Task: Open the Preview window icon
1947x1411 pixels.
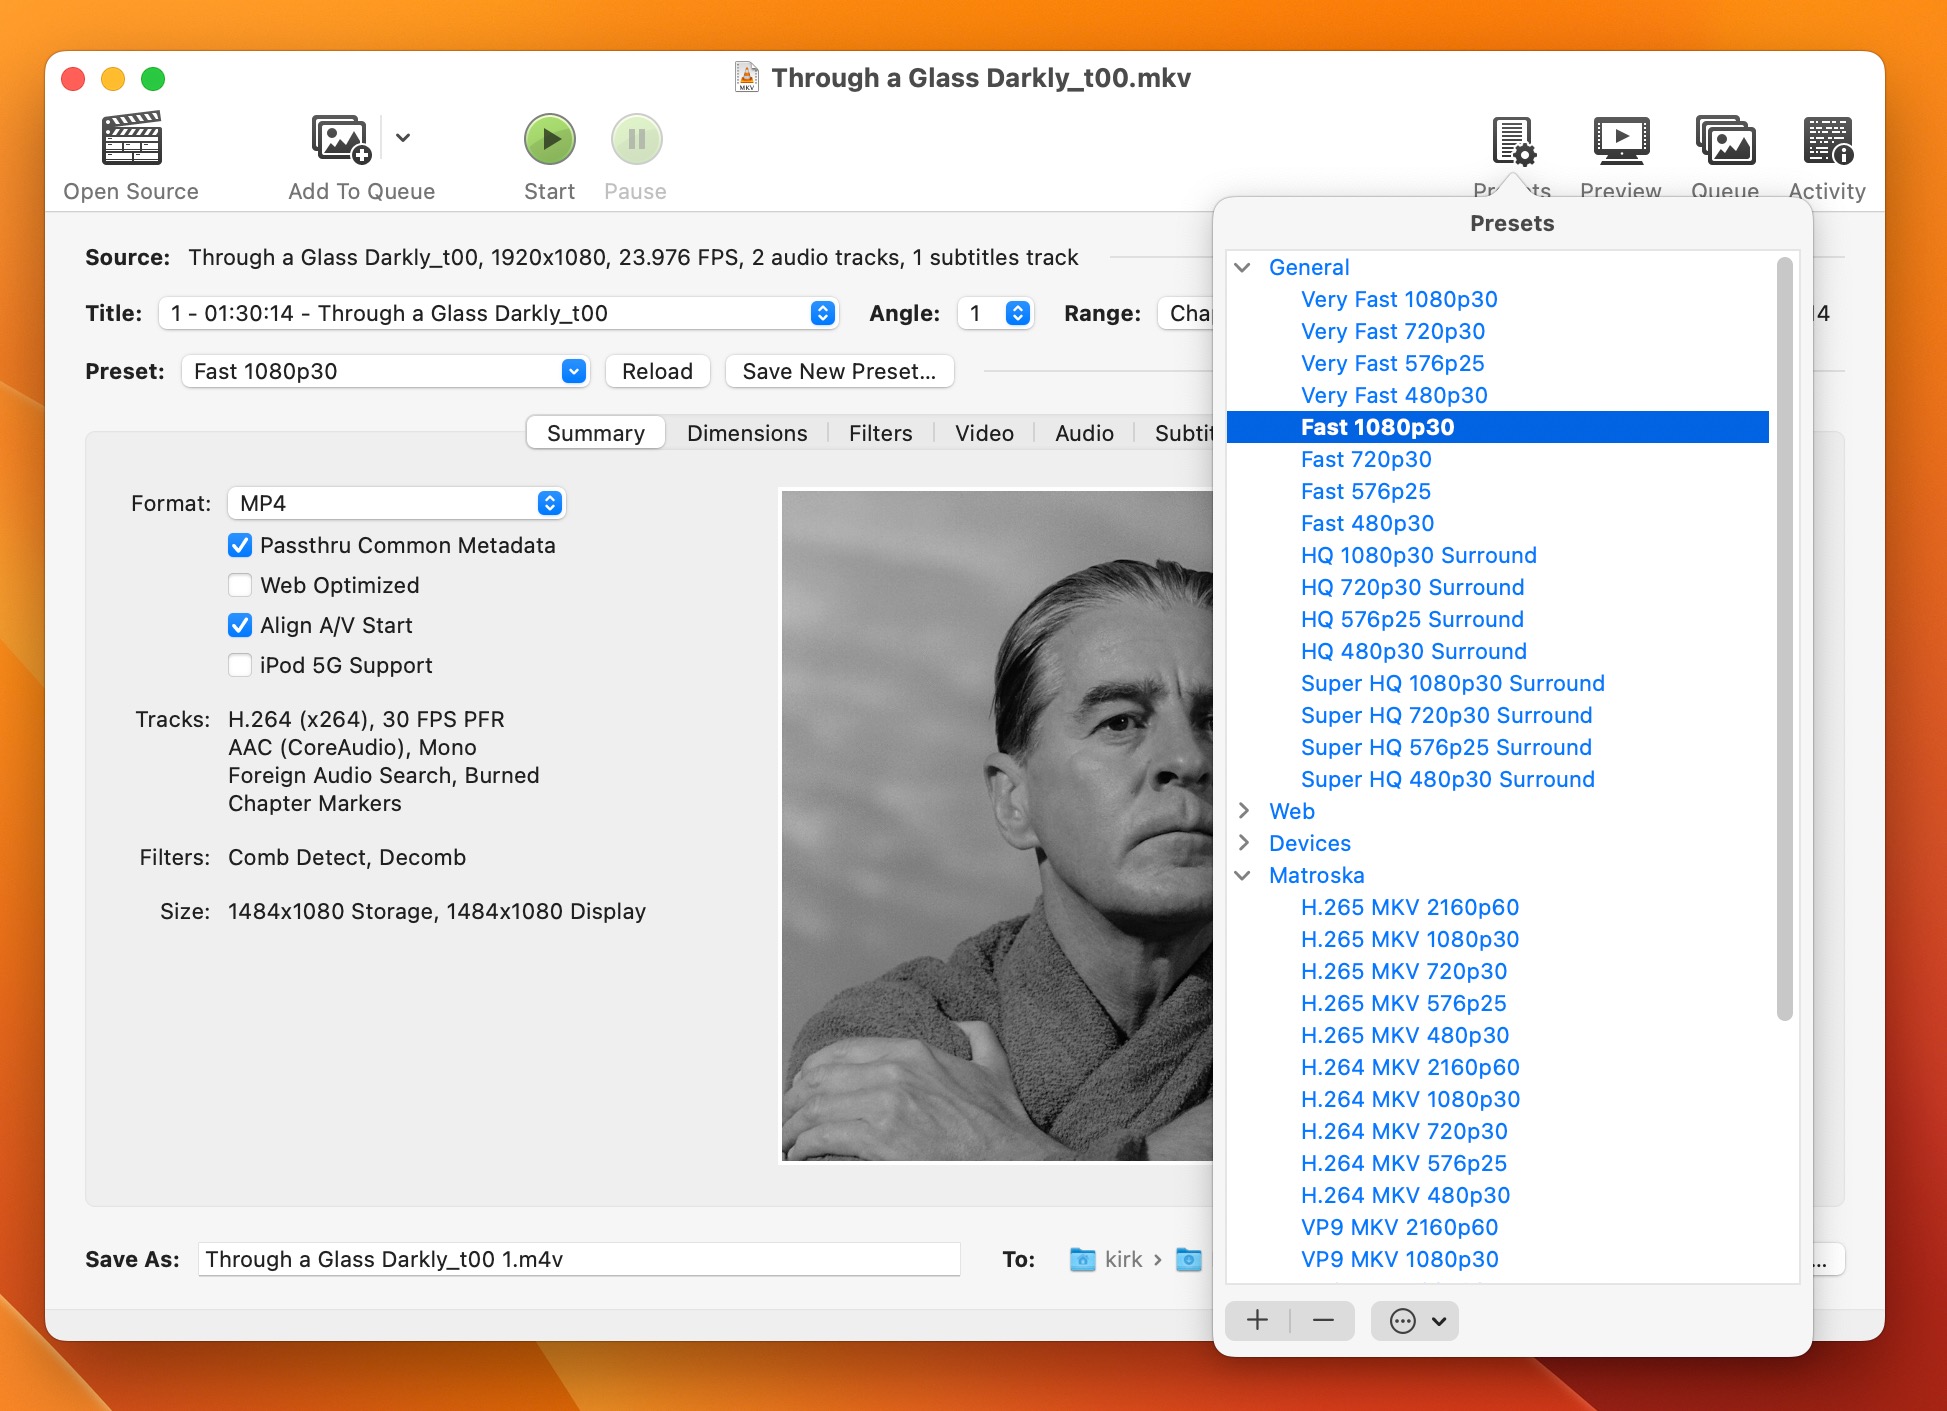Action: 1620,141
